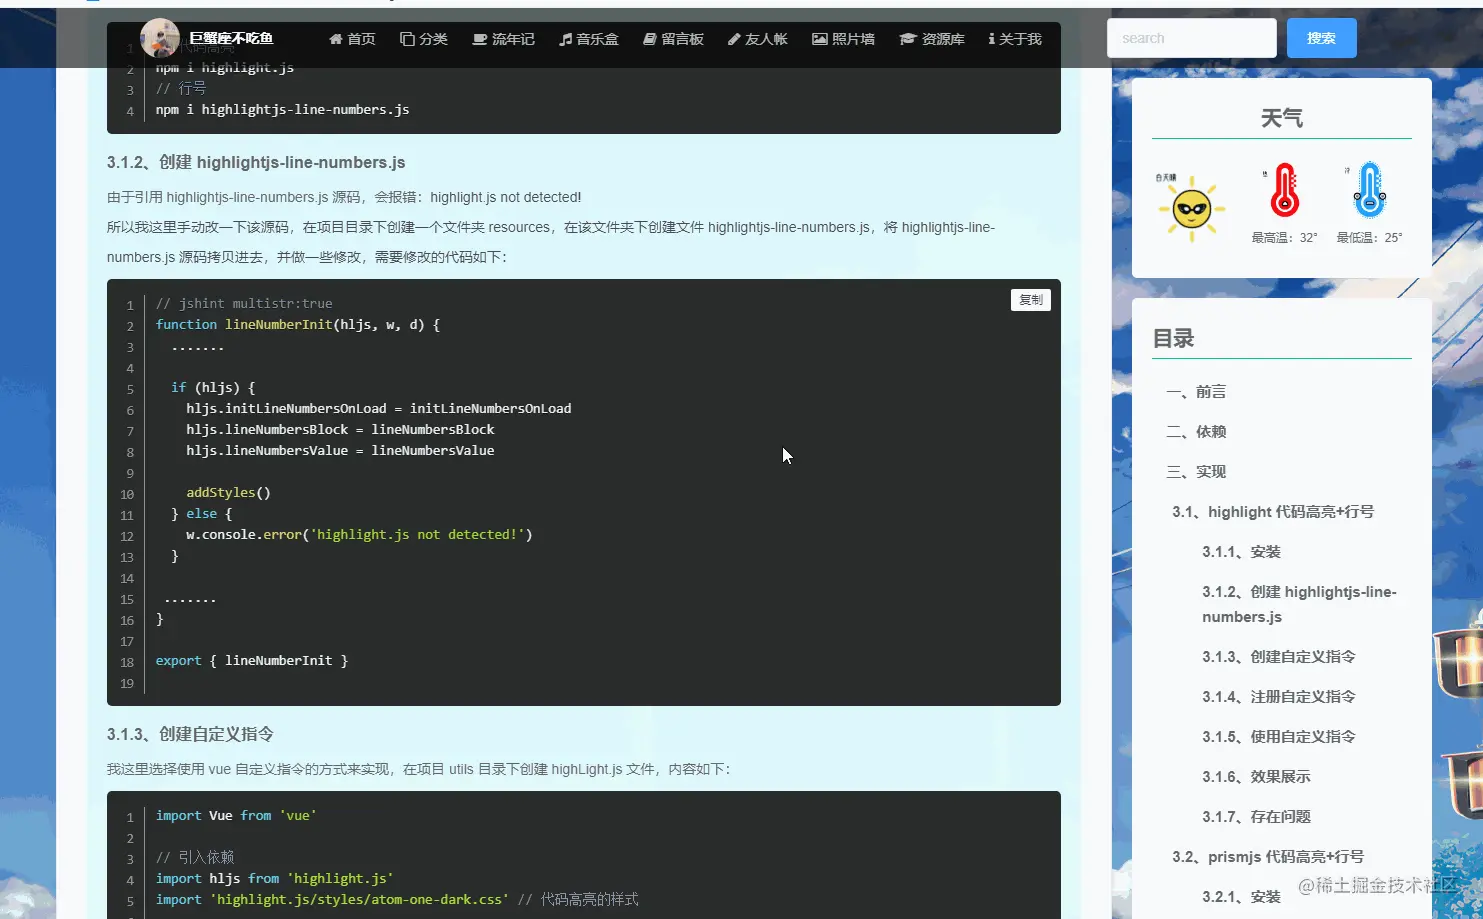
Task: Go to 3.1.3、创建自定义指令 in 目录 sidebar
Action: (x=1279, y=657)
